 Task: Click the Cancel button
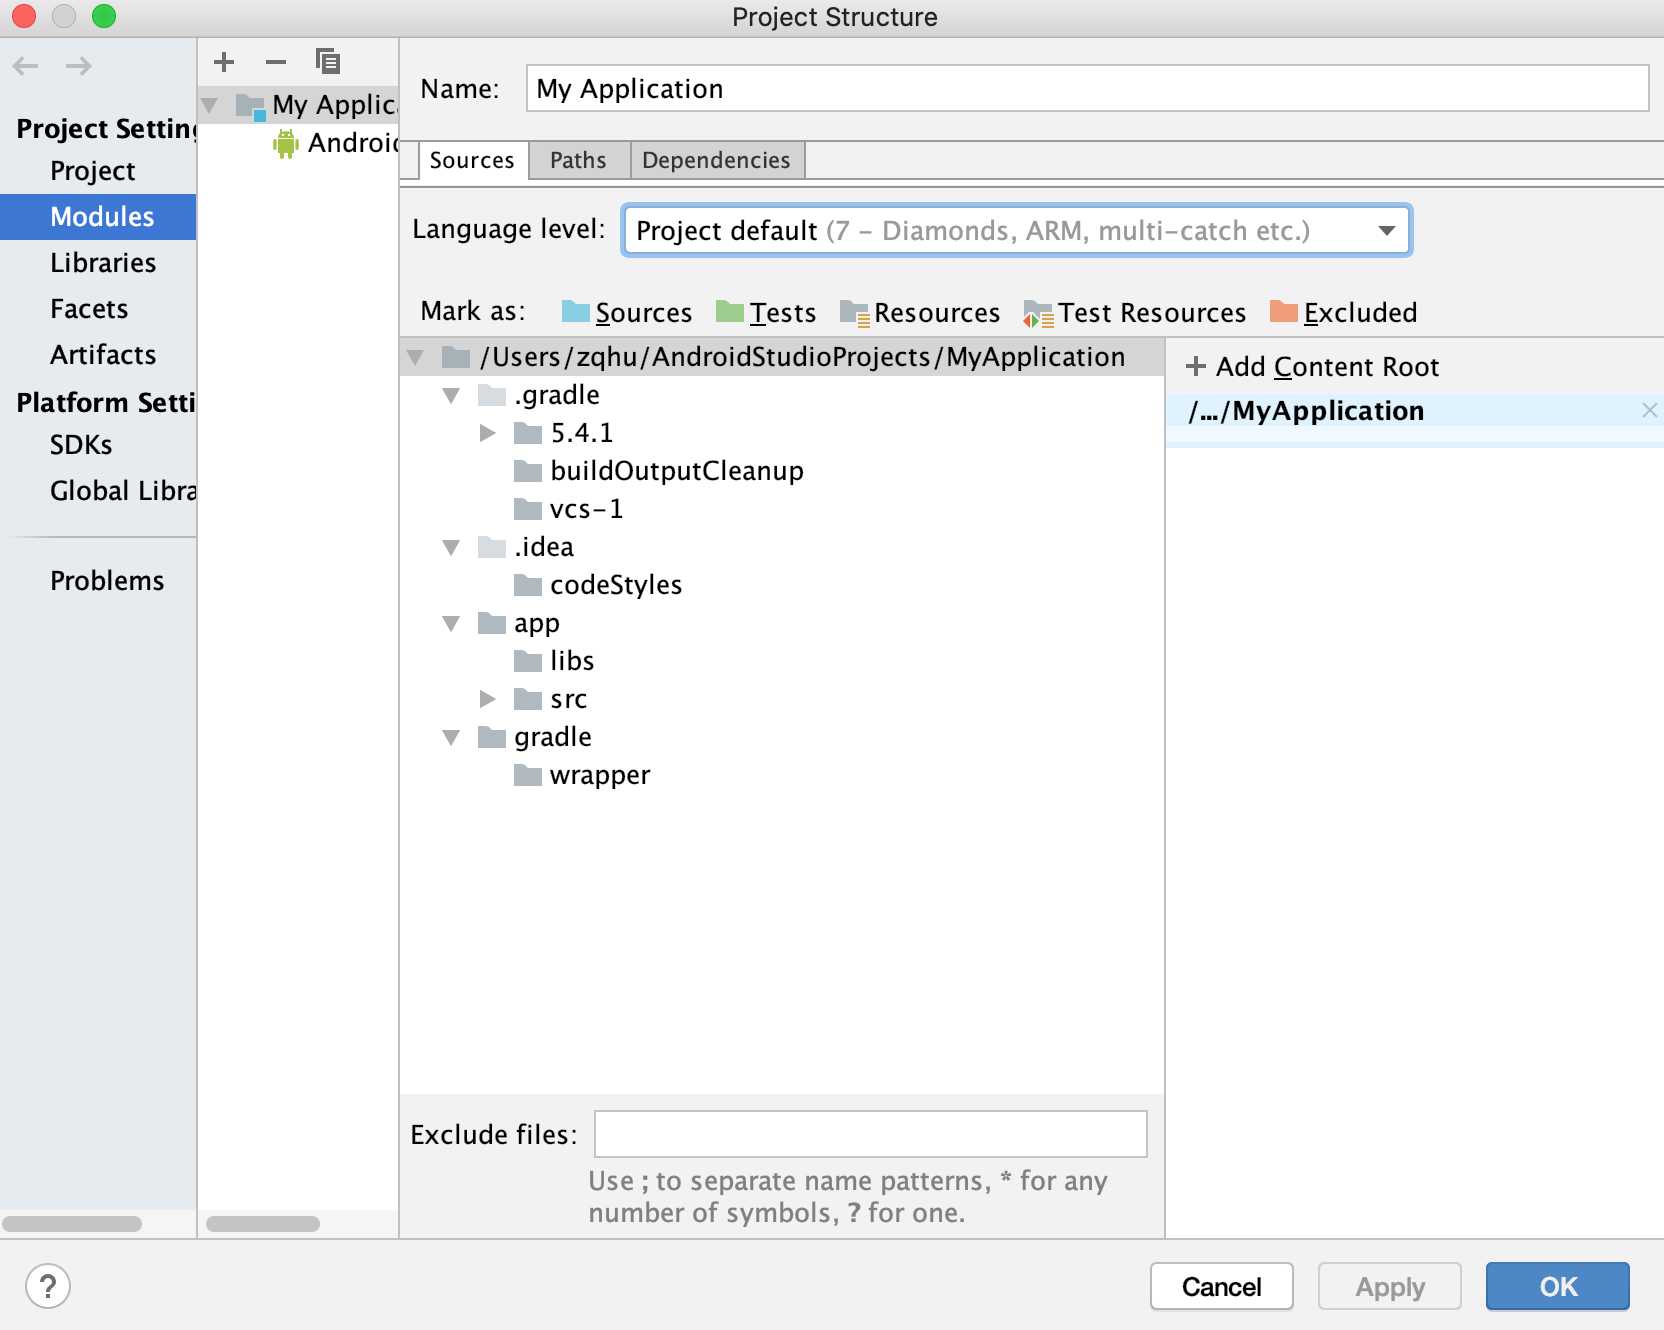[x=1222, y=1286]
